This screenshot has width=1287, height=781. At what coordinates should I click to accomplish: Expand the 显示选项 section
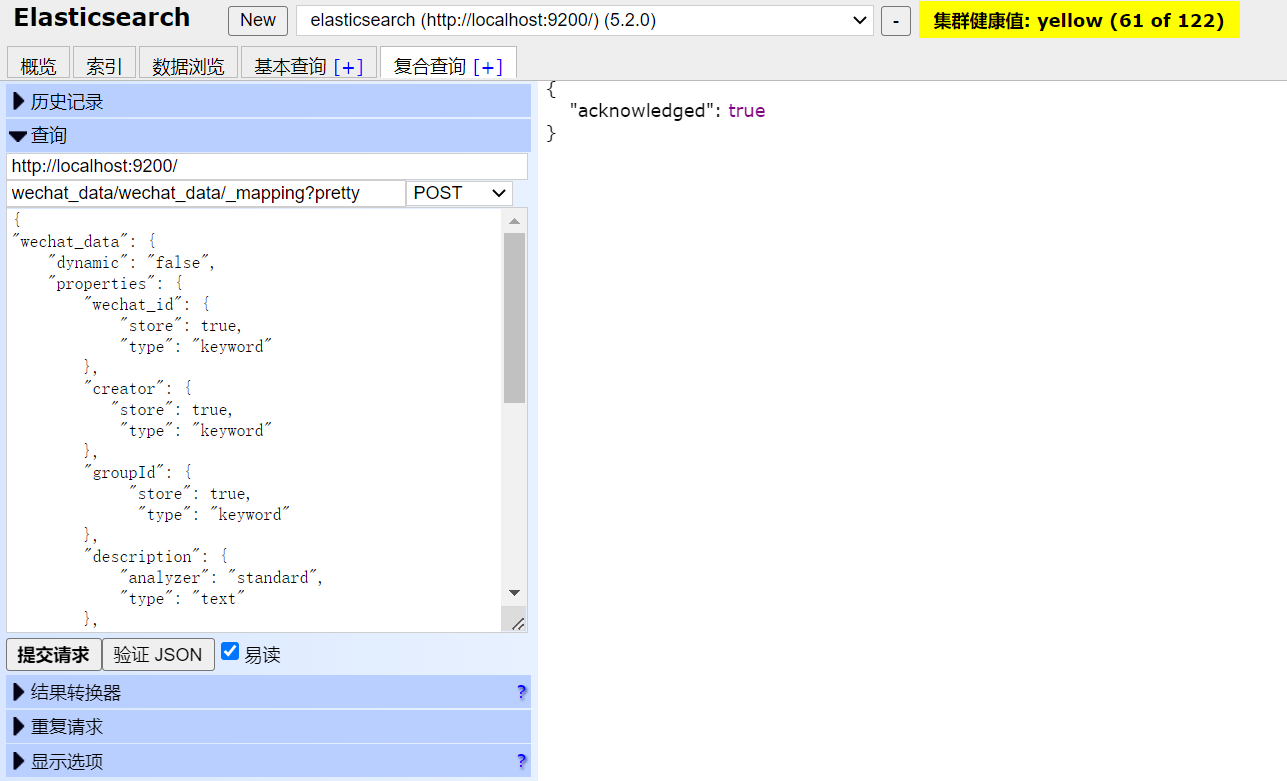(x=269, y=761)
